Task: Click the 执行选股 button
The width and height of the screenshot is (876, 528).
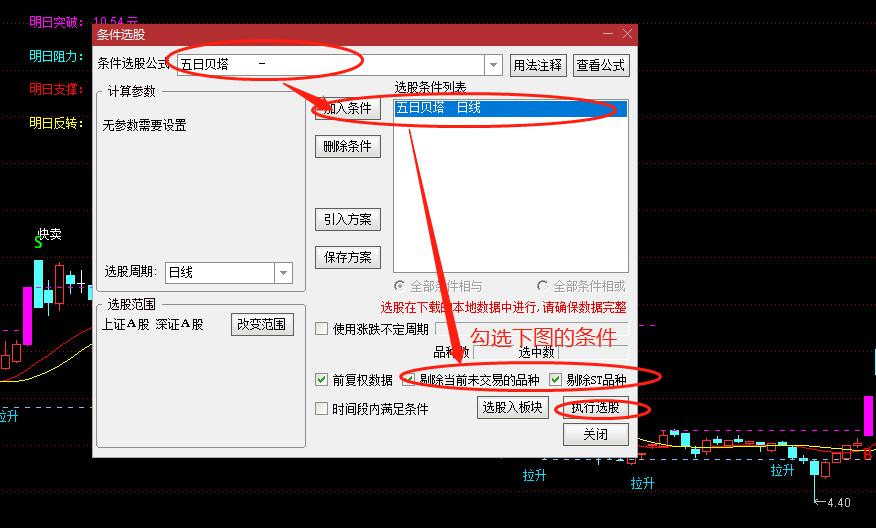Action: point(596,408)
